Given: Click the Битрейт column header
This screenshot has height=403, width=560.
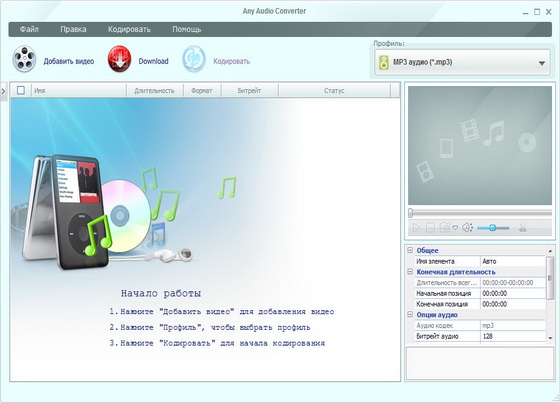Looking at the screenshot, I should click(x=250, y=91).
